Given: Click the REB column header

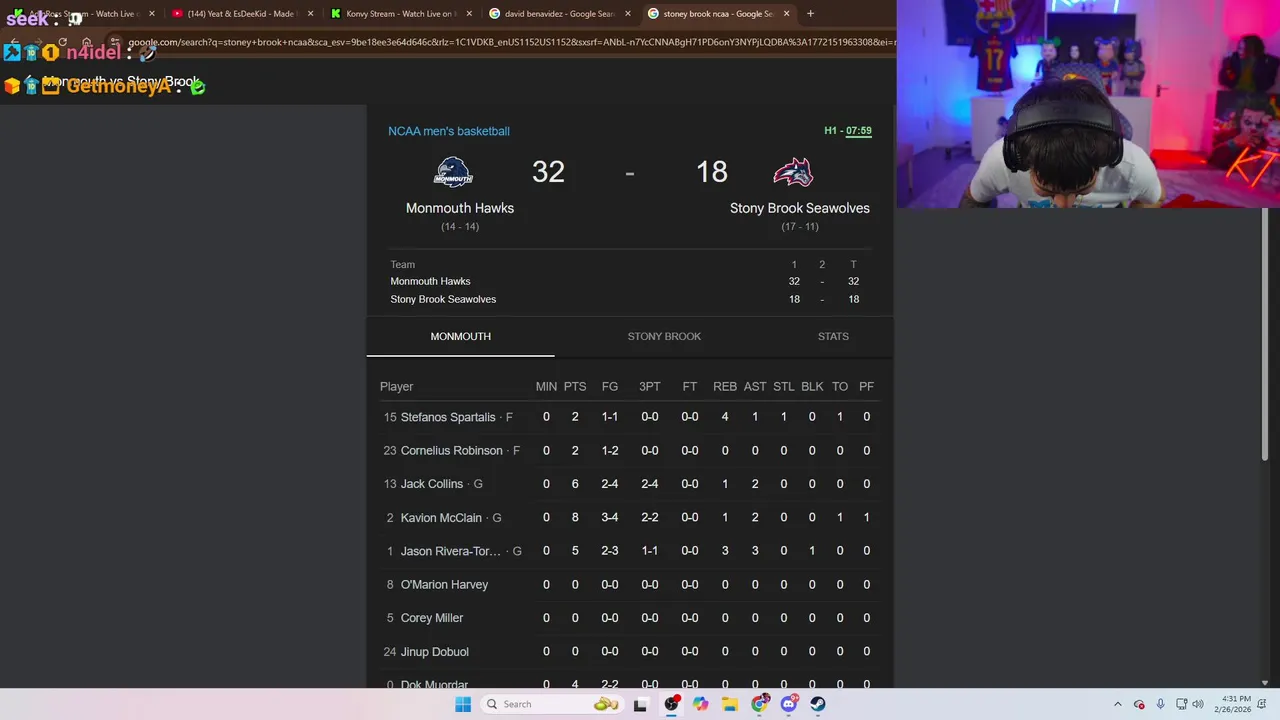Looking at the screenshot, I should point(725,387).
